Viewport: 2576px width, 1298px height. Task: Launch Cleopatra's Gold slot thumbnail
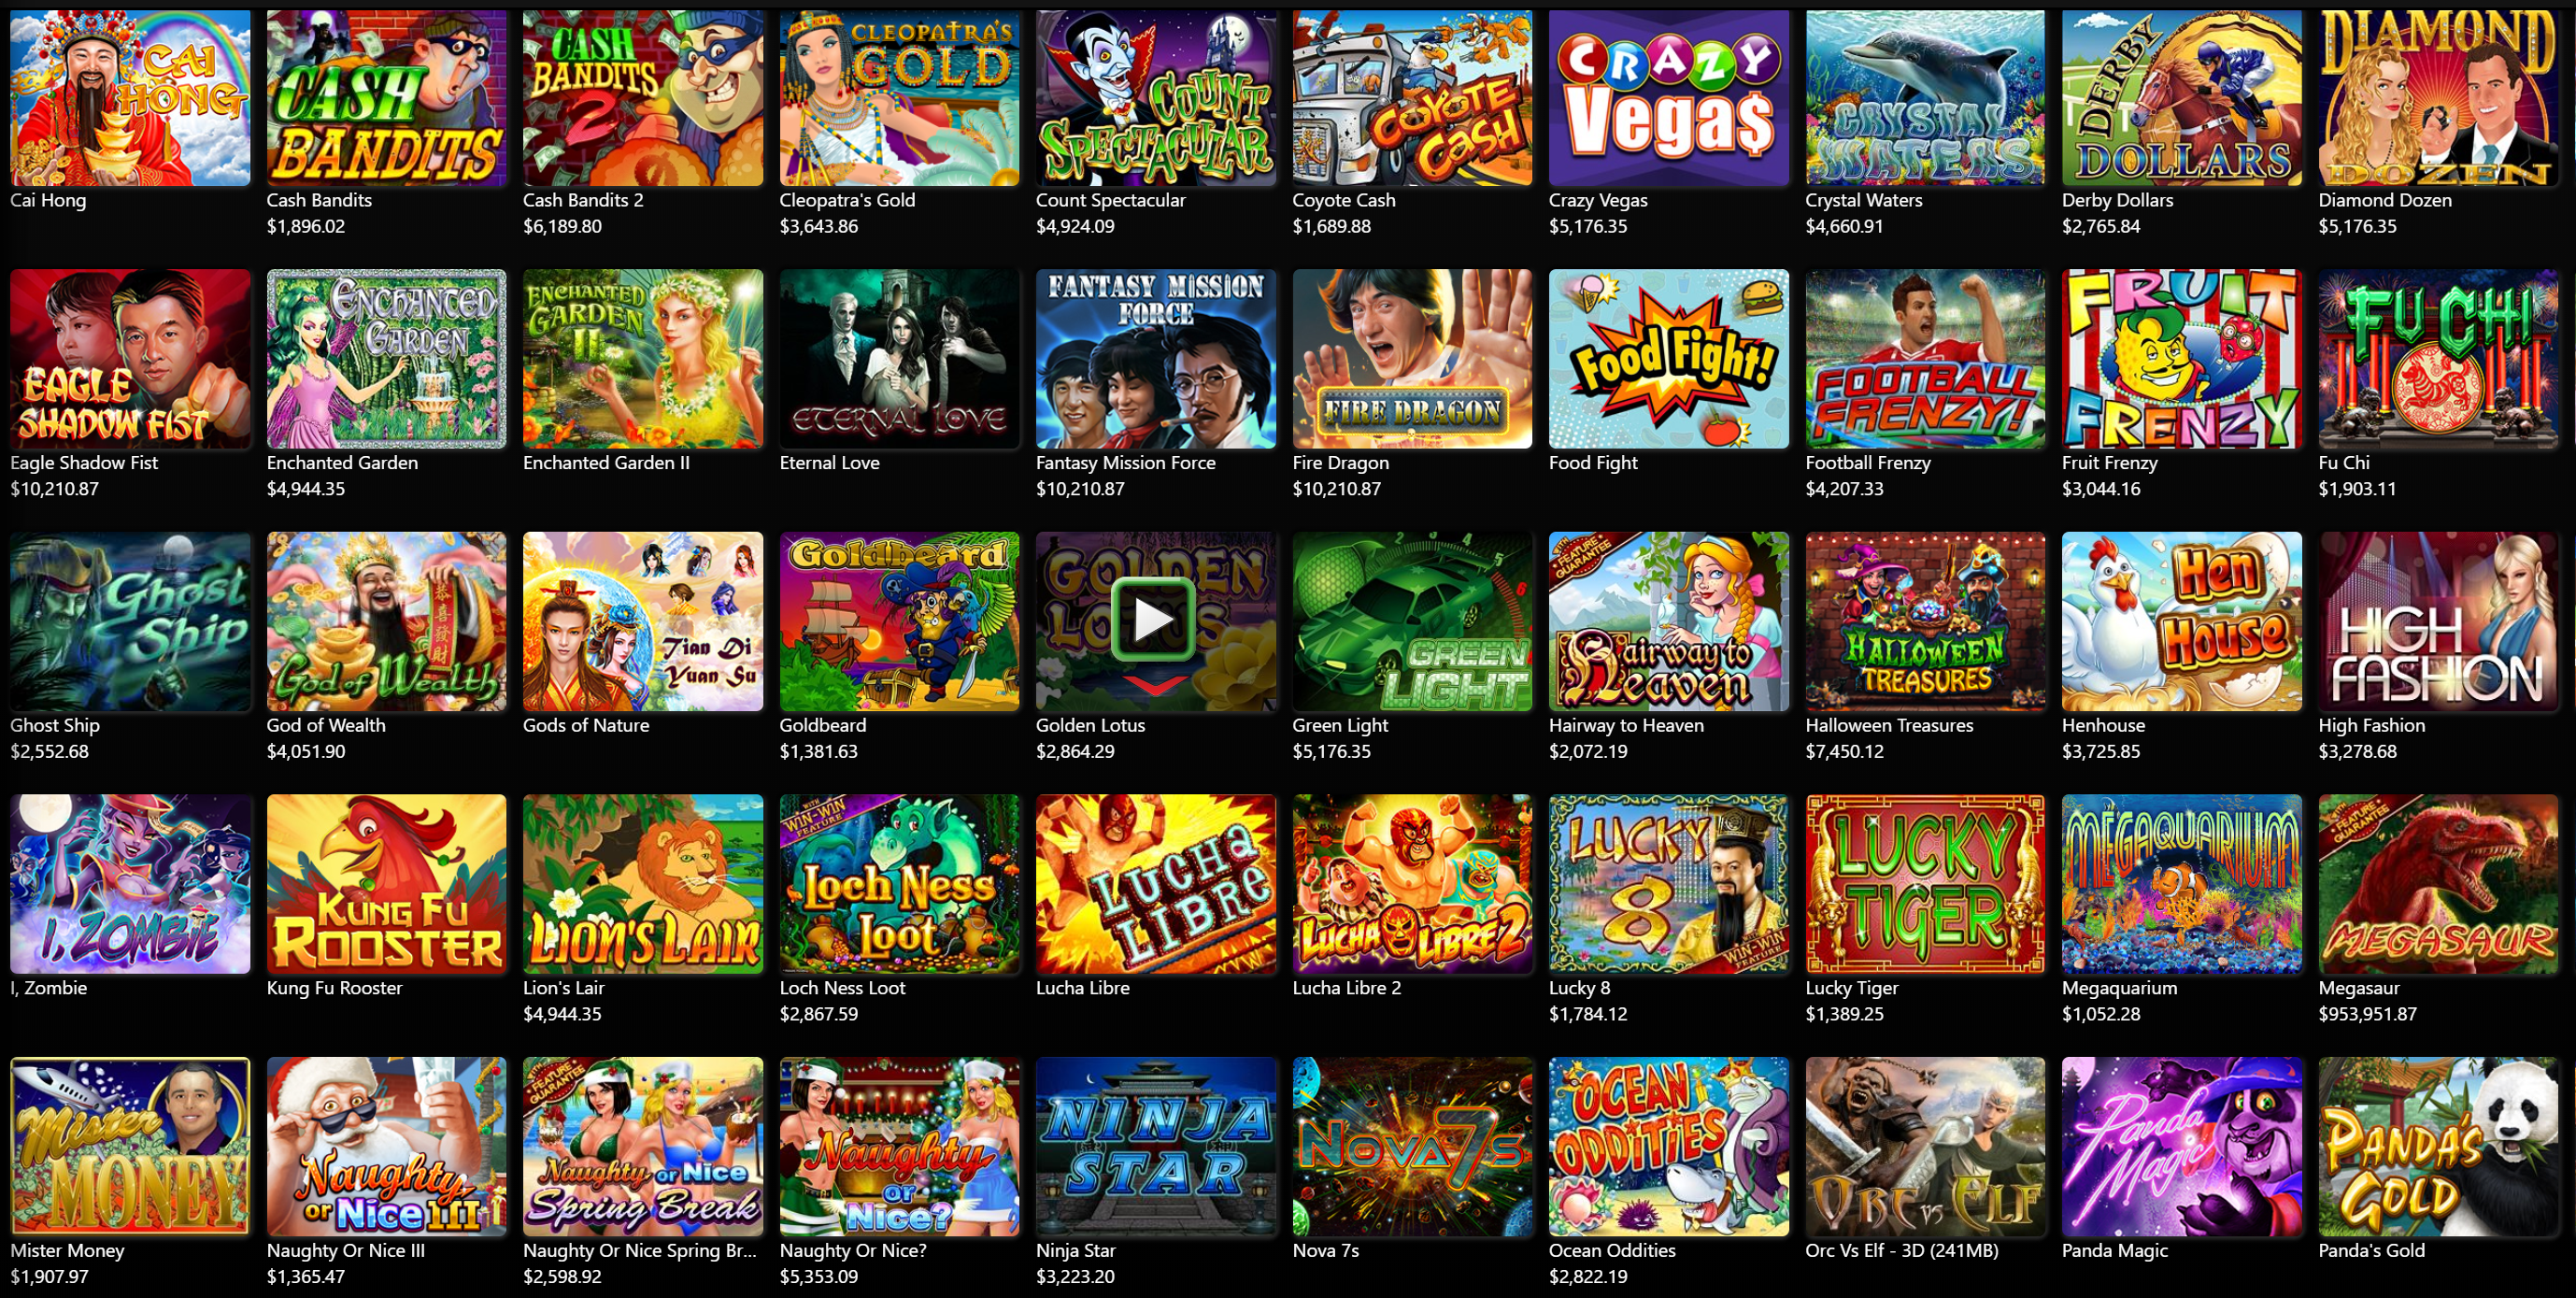point(899,97)
